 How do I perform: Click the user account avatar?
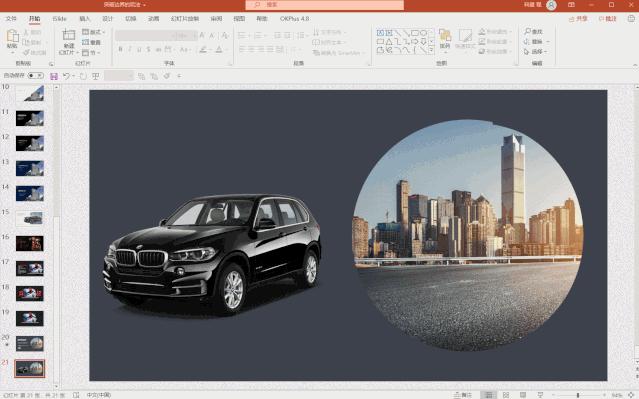click(551, 5)
